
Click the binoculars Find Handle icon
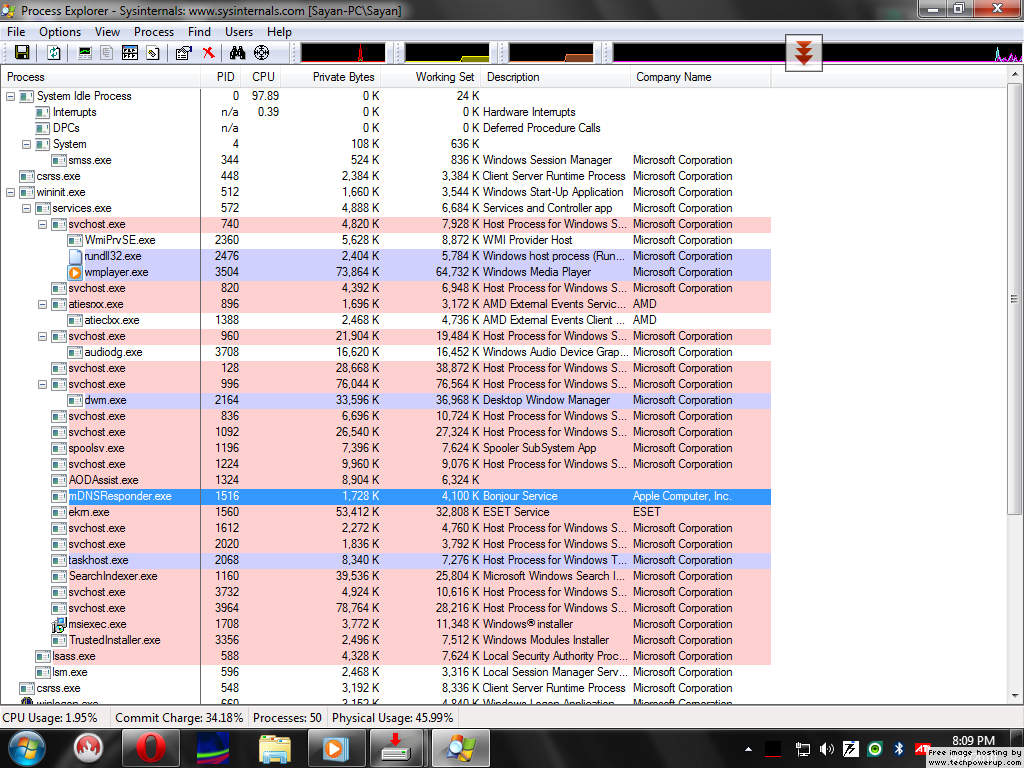click(x=238, y=53)
